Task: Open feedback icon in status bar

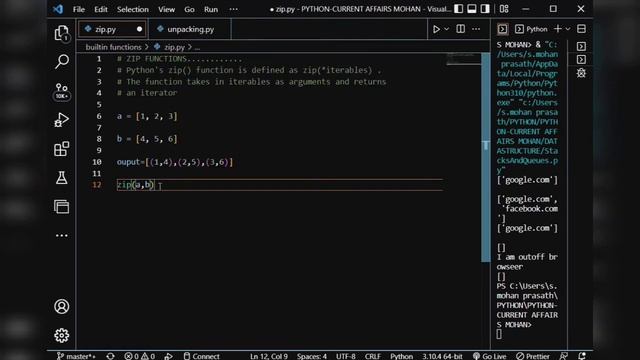Action: pos(563,356)
